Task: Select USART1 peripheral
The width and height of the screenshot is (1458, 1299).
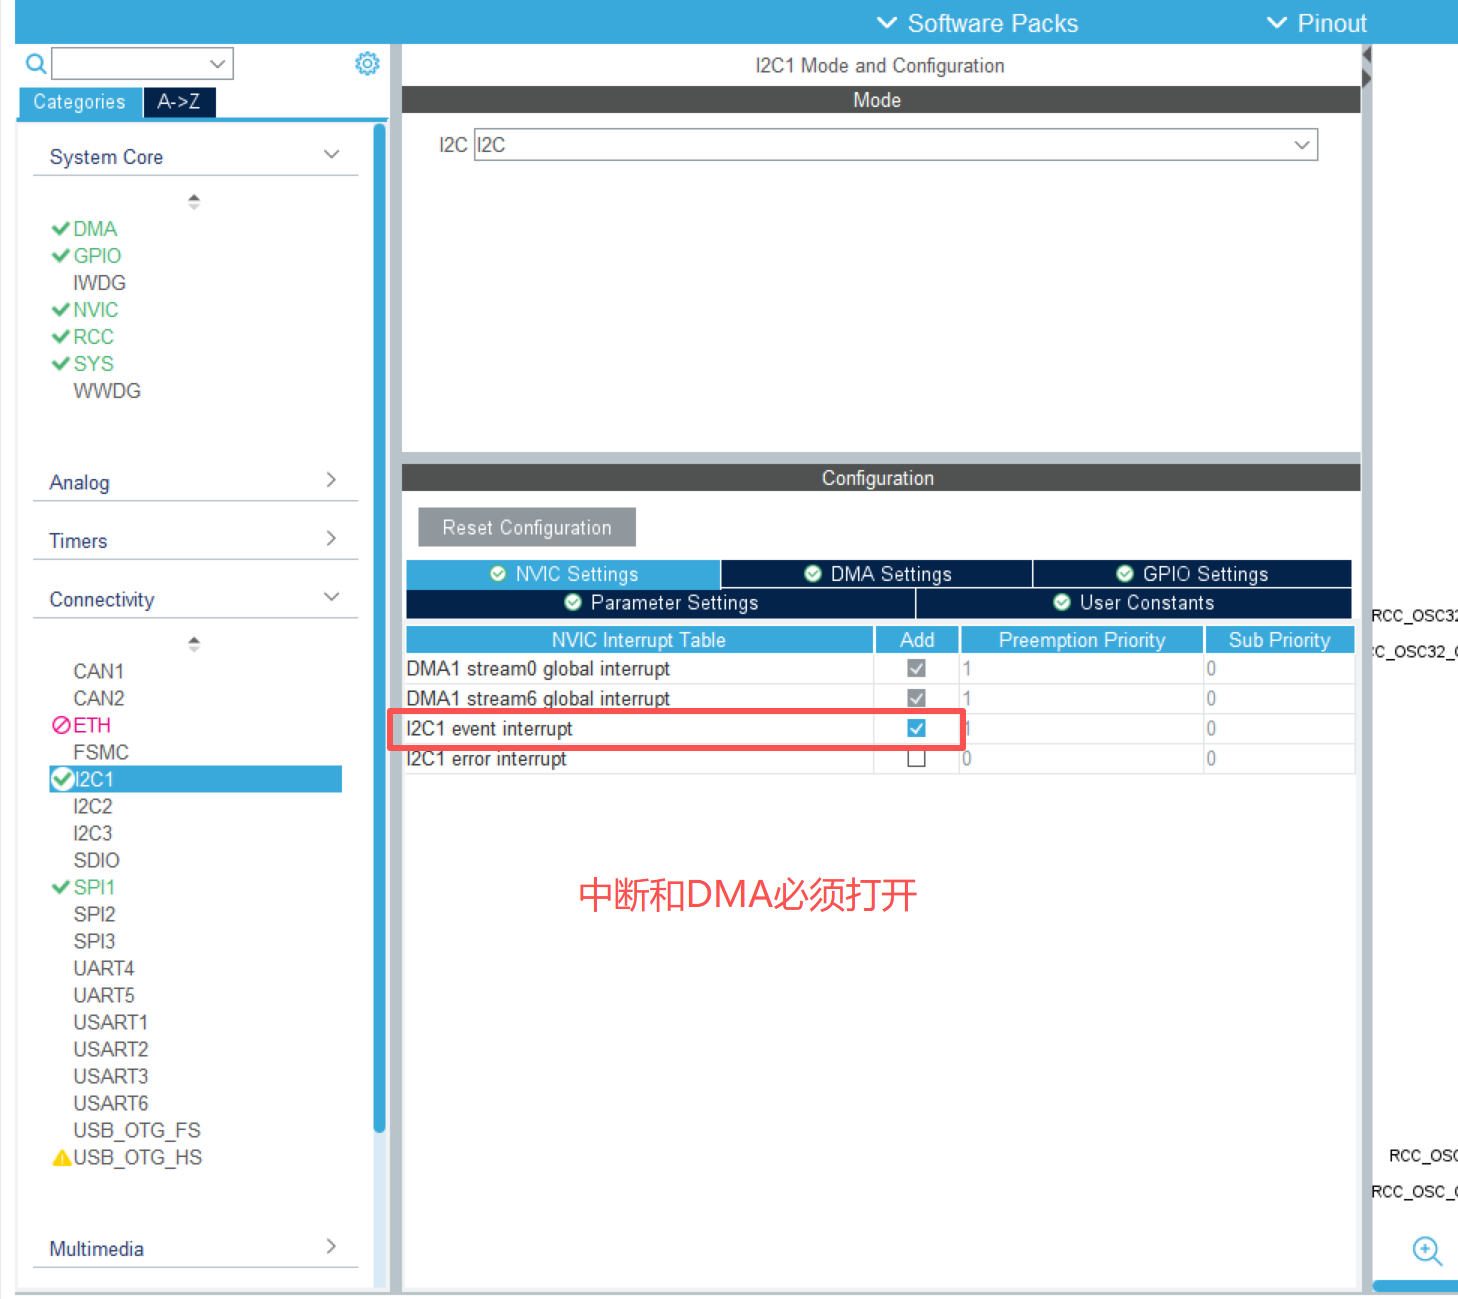Action: (110, 1022)
